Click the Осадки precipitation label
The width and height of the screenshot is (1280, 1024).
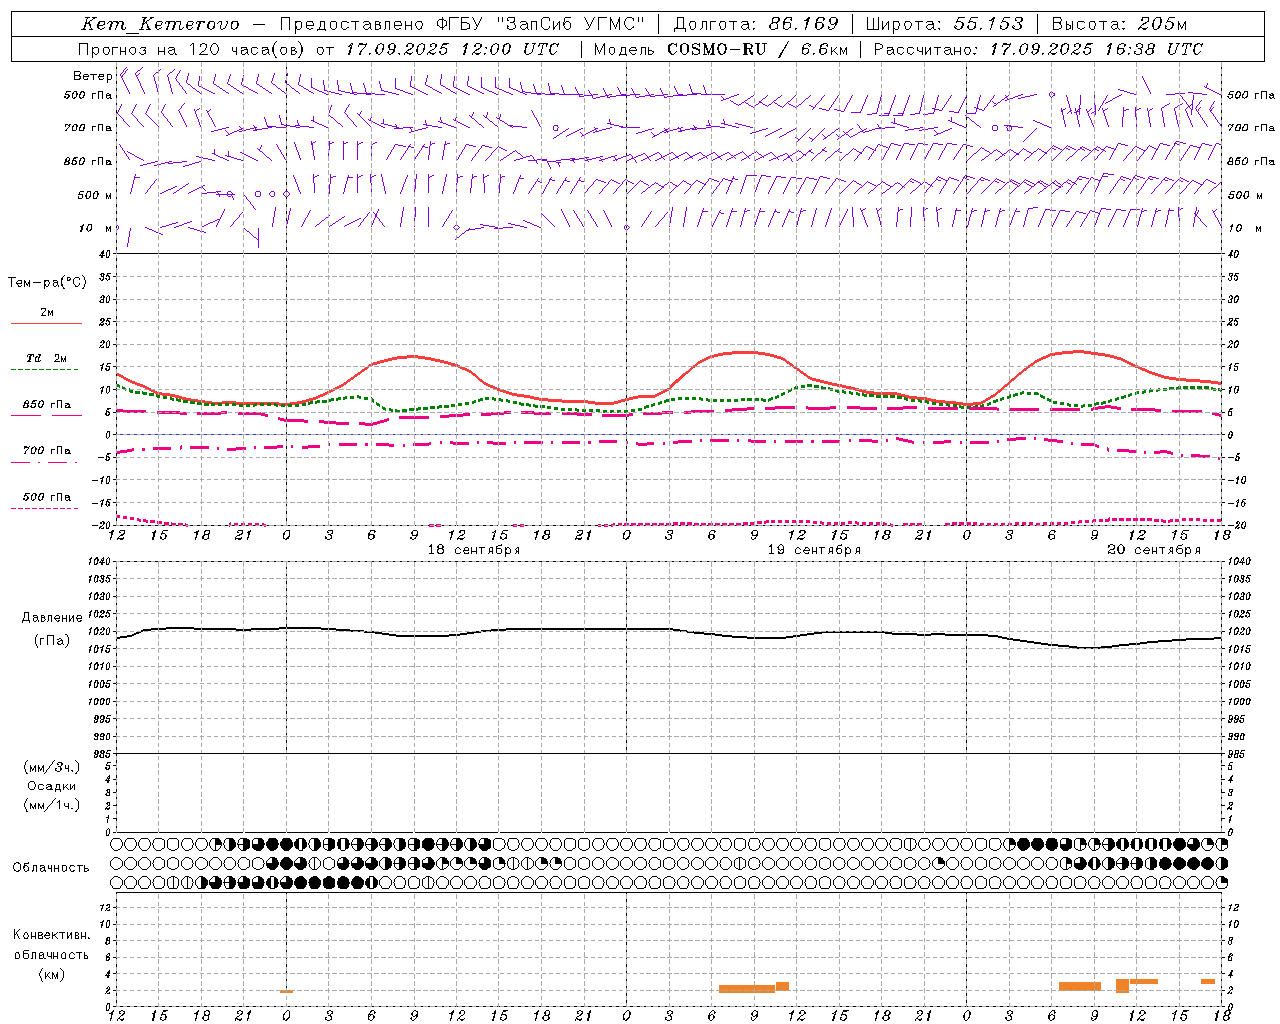click(52, 786)
